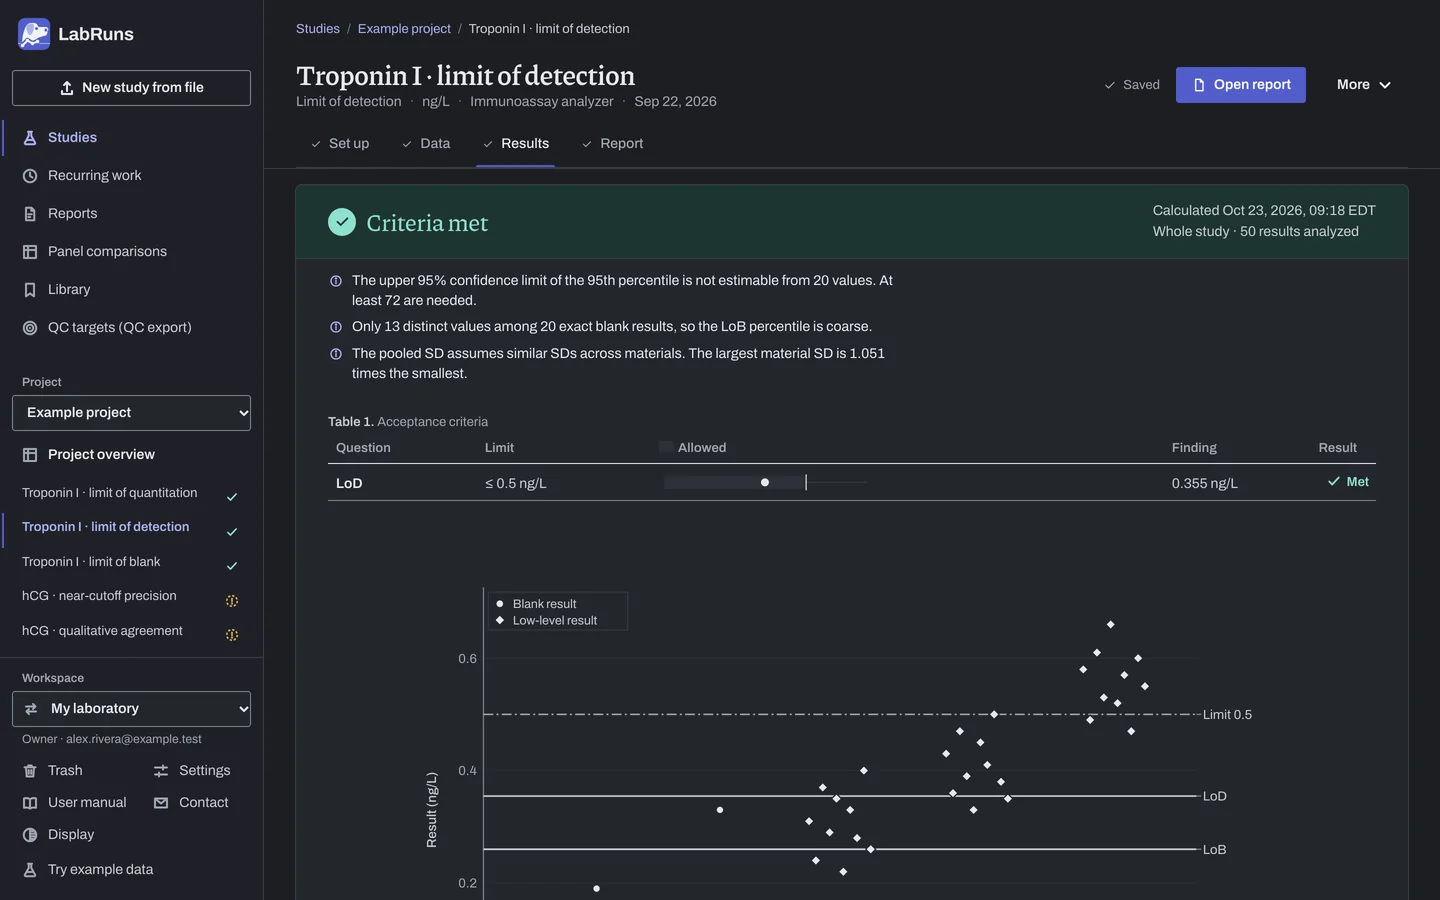Click the Blank result legend entry
The height and width of the screenshot is (900, 1440).
tap(536, 604)
